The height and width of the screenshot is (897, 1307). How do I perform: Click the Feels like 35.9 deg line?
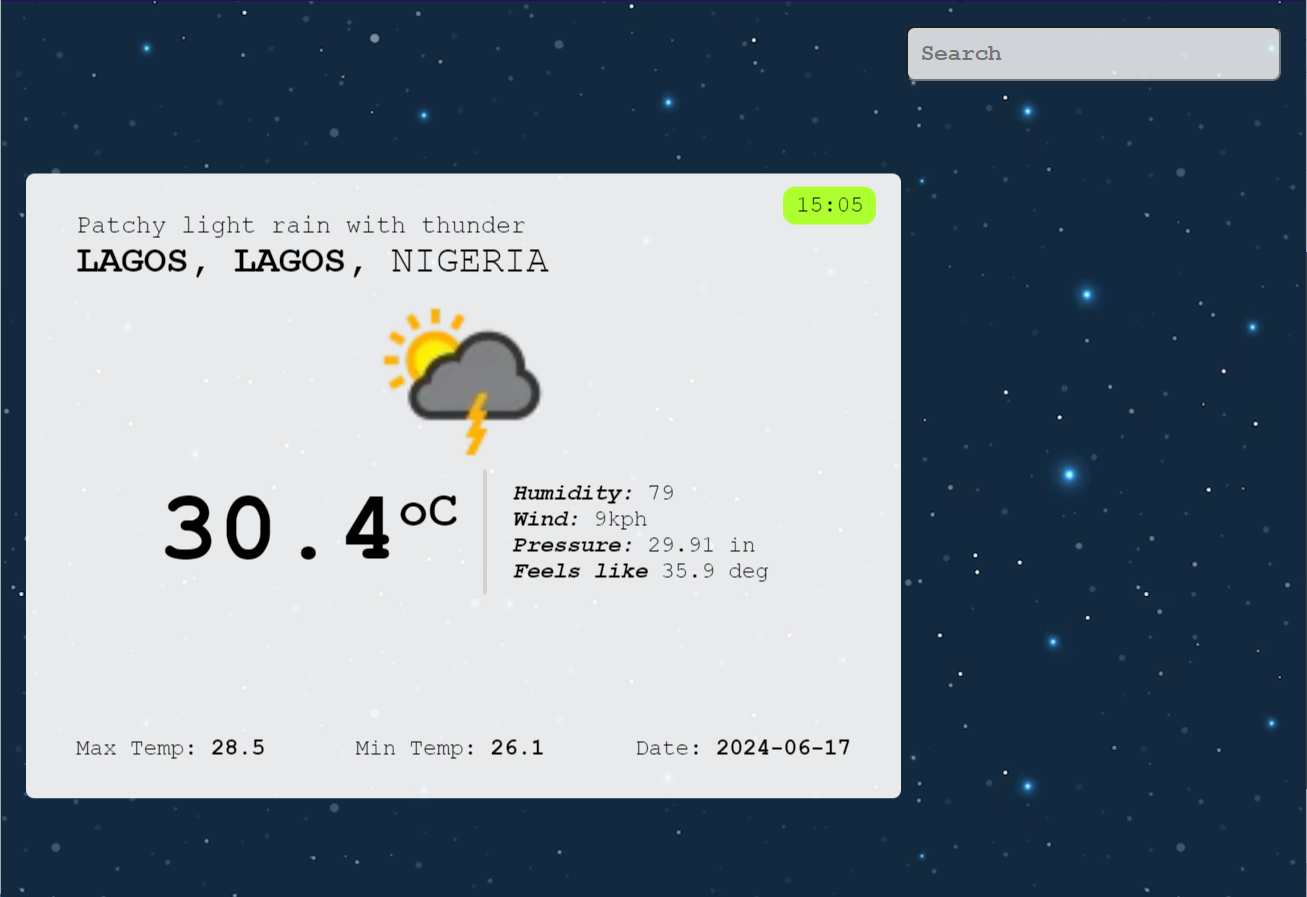click(641, 571)
